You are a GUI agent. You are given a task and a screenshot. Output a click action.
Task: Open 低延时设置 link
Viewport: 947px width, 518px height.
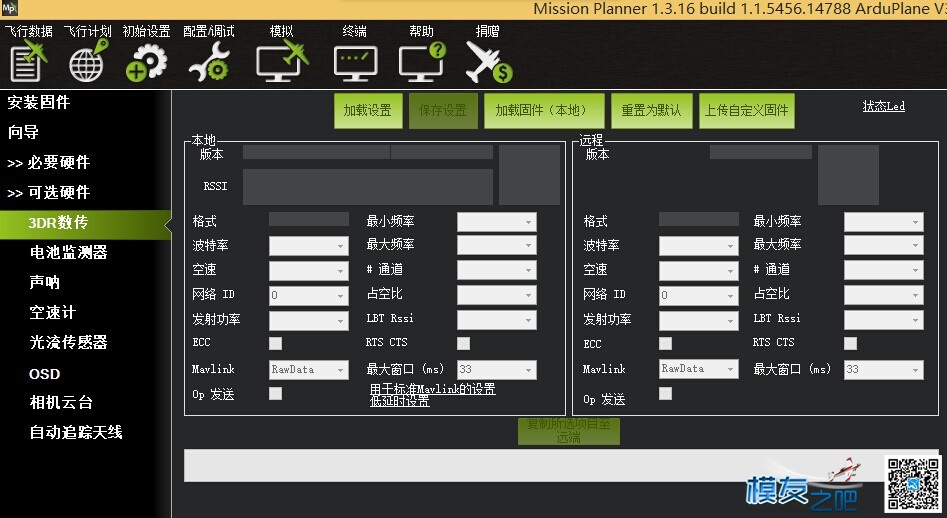(x=399, y=401)
